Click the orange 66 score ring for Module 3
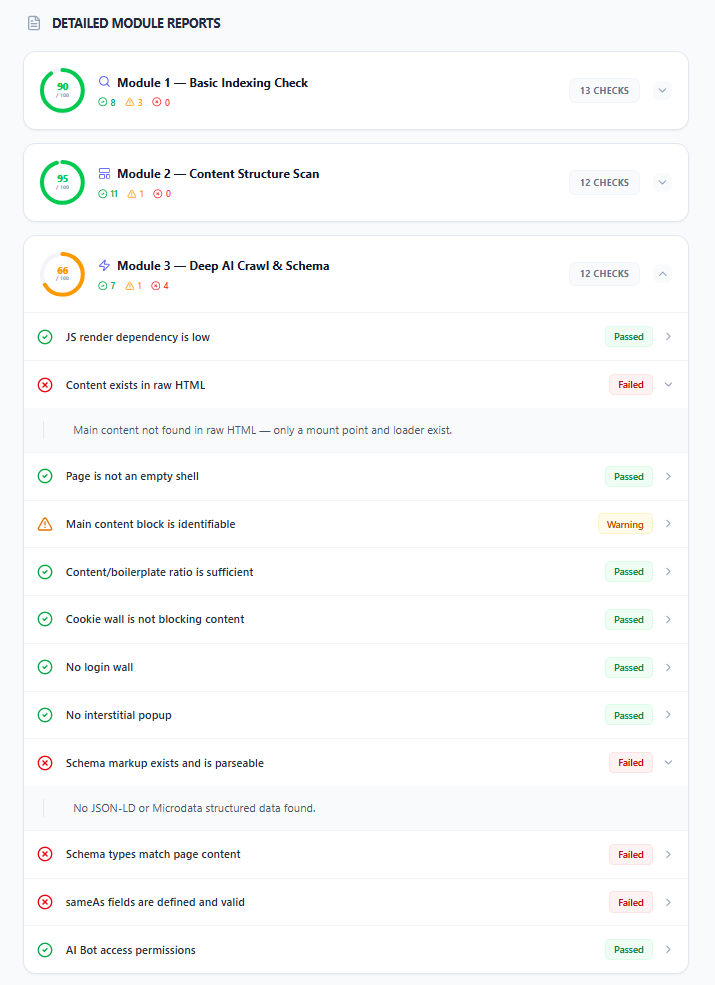The width and height of the screenshot is (715, 985). coord(62,273)
